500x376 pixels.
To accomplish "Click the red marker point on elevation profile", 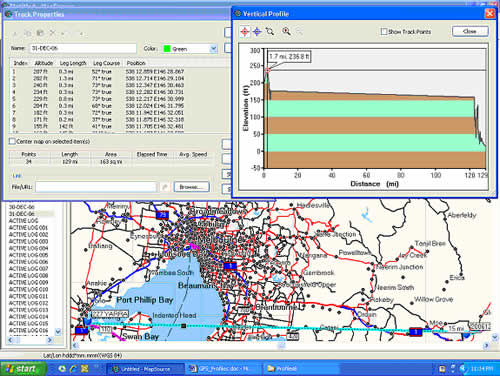I will (267, 70).
